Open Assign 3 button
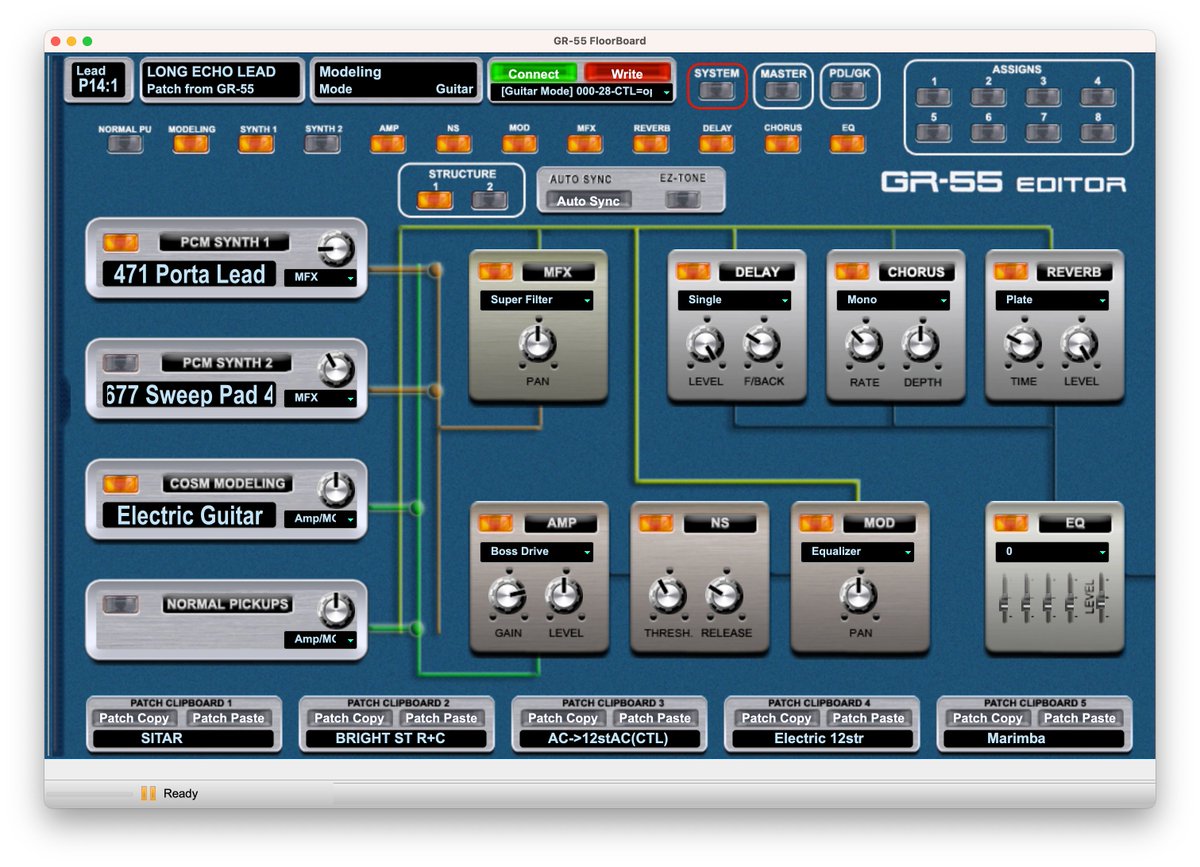The width and height of the screenshot is (1200, 867). [x=1042, y=97]
